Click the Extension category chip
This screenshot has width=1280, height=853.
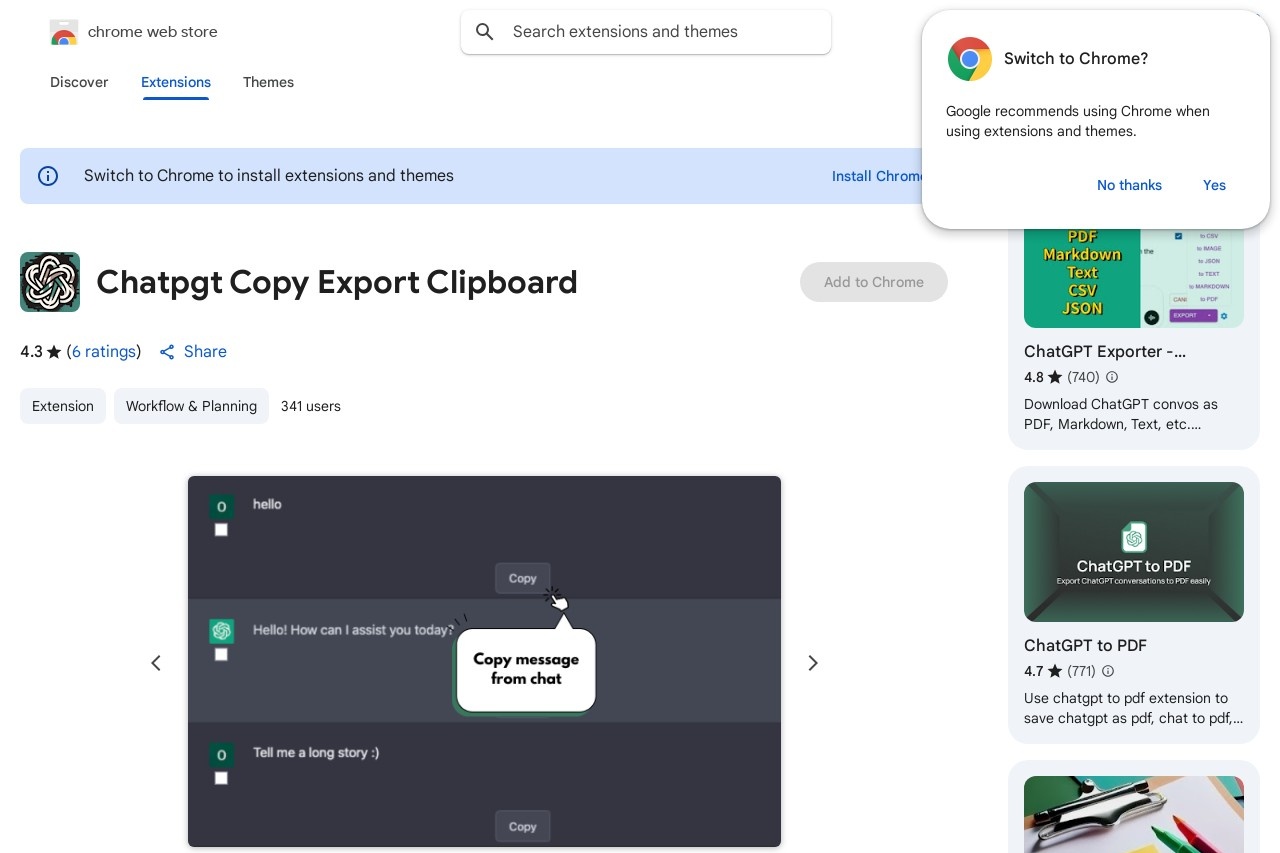point(63,406)
